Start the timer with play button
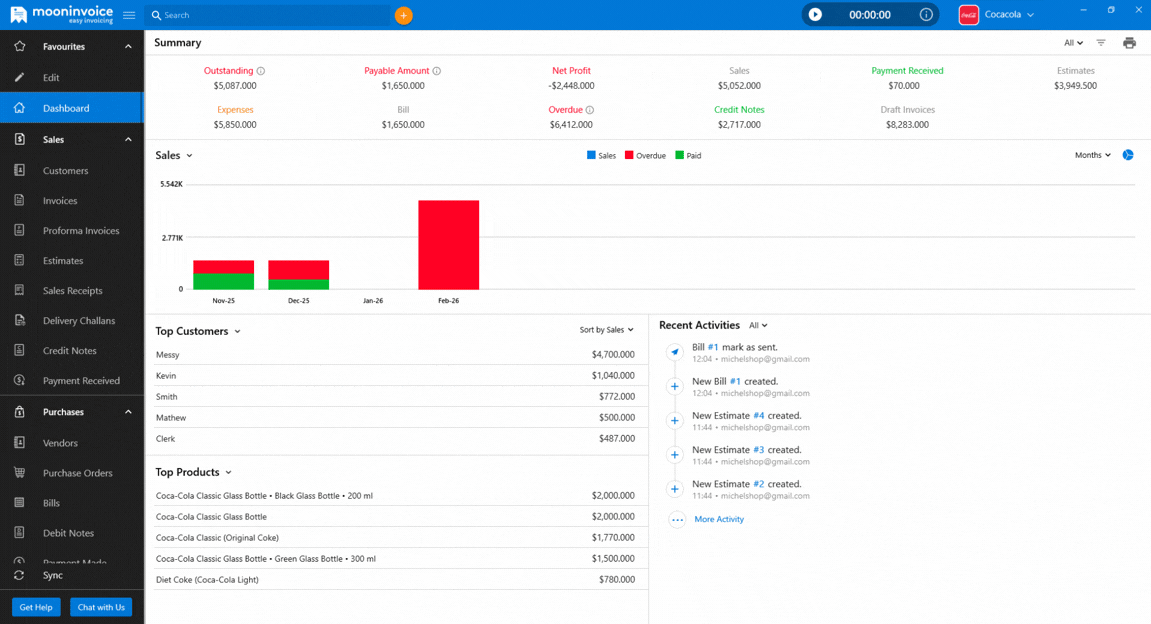This screenshot has height=624, width=1151. click(815, 15)
